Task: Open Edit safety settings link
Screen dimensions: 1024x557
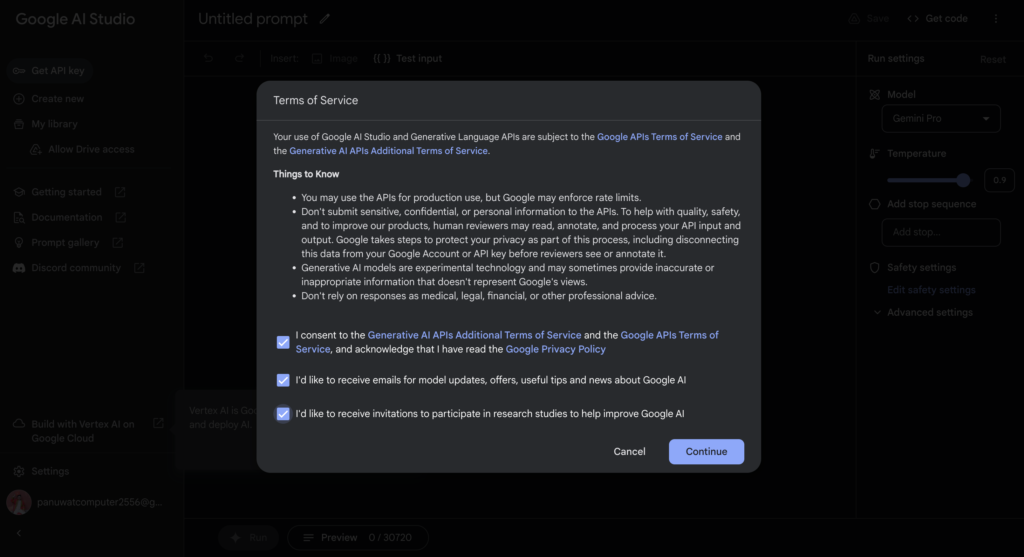Action: (x=931, y=290)
